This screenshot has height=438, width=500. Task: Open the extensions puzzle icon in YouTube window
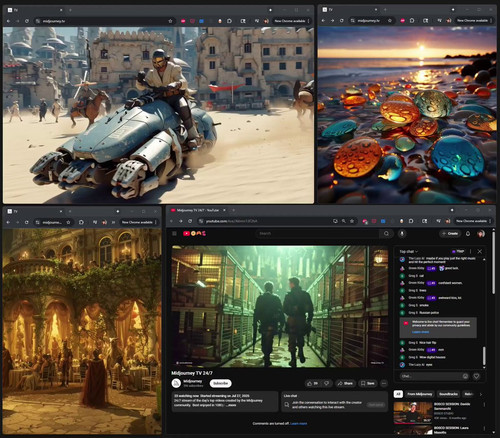[x=411, y=221]
